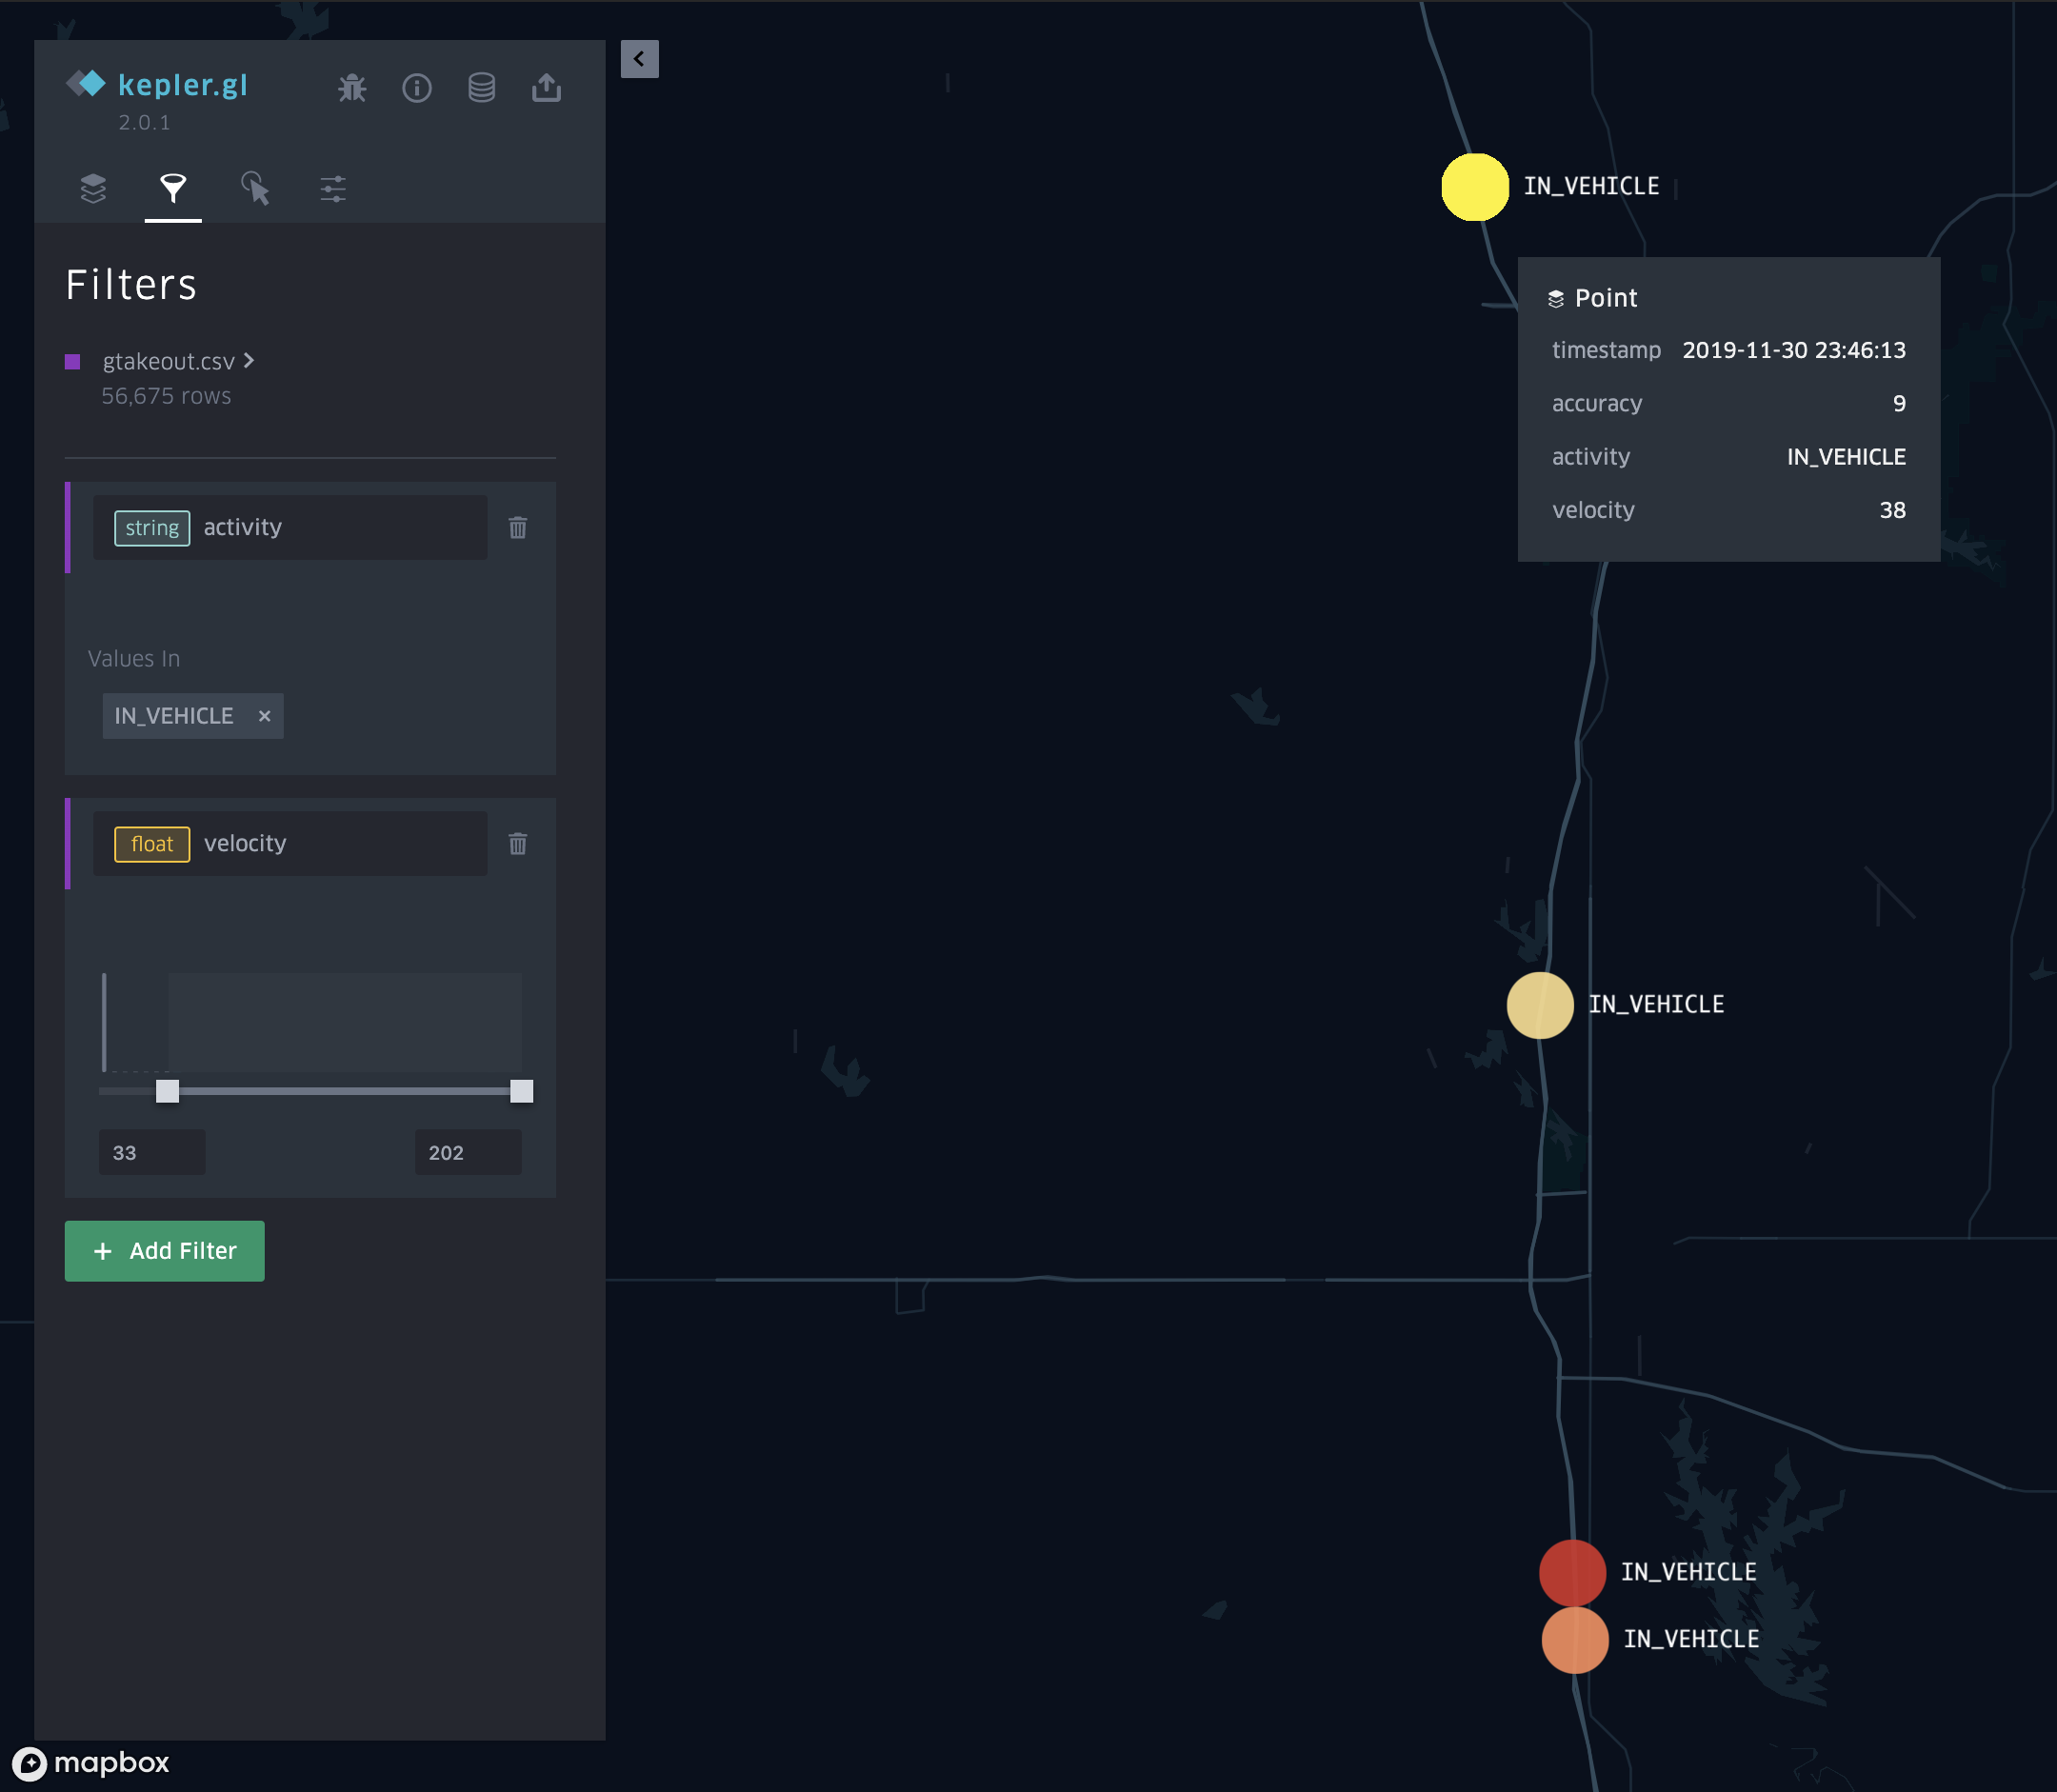Click the minimum velocity input showing 33
The image size is (2057, 1792).
click(152, 1152)
